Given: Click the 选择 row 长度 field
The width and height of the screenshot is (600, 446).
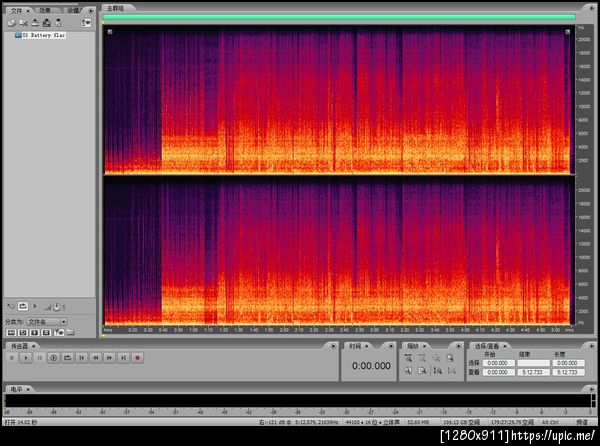Looking at the screenshot, I should tap(568, 363).
